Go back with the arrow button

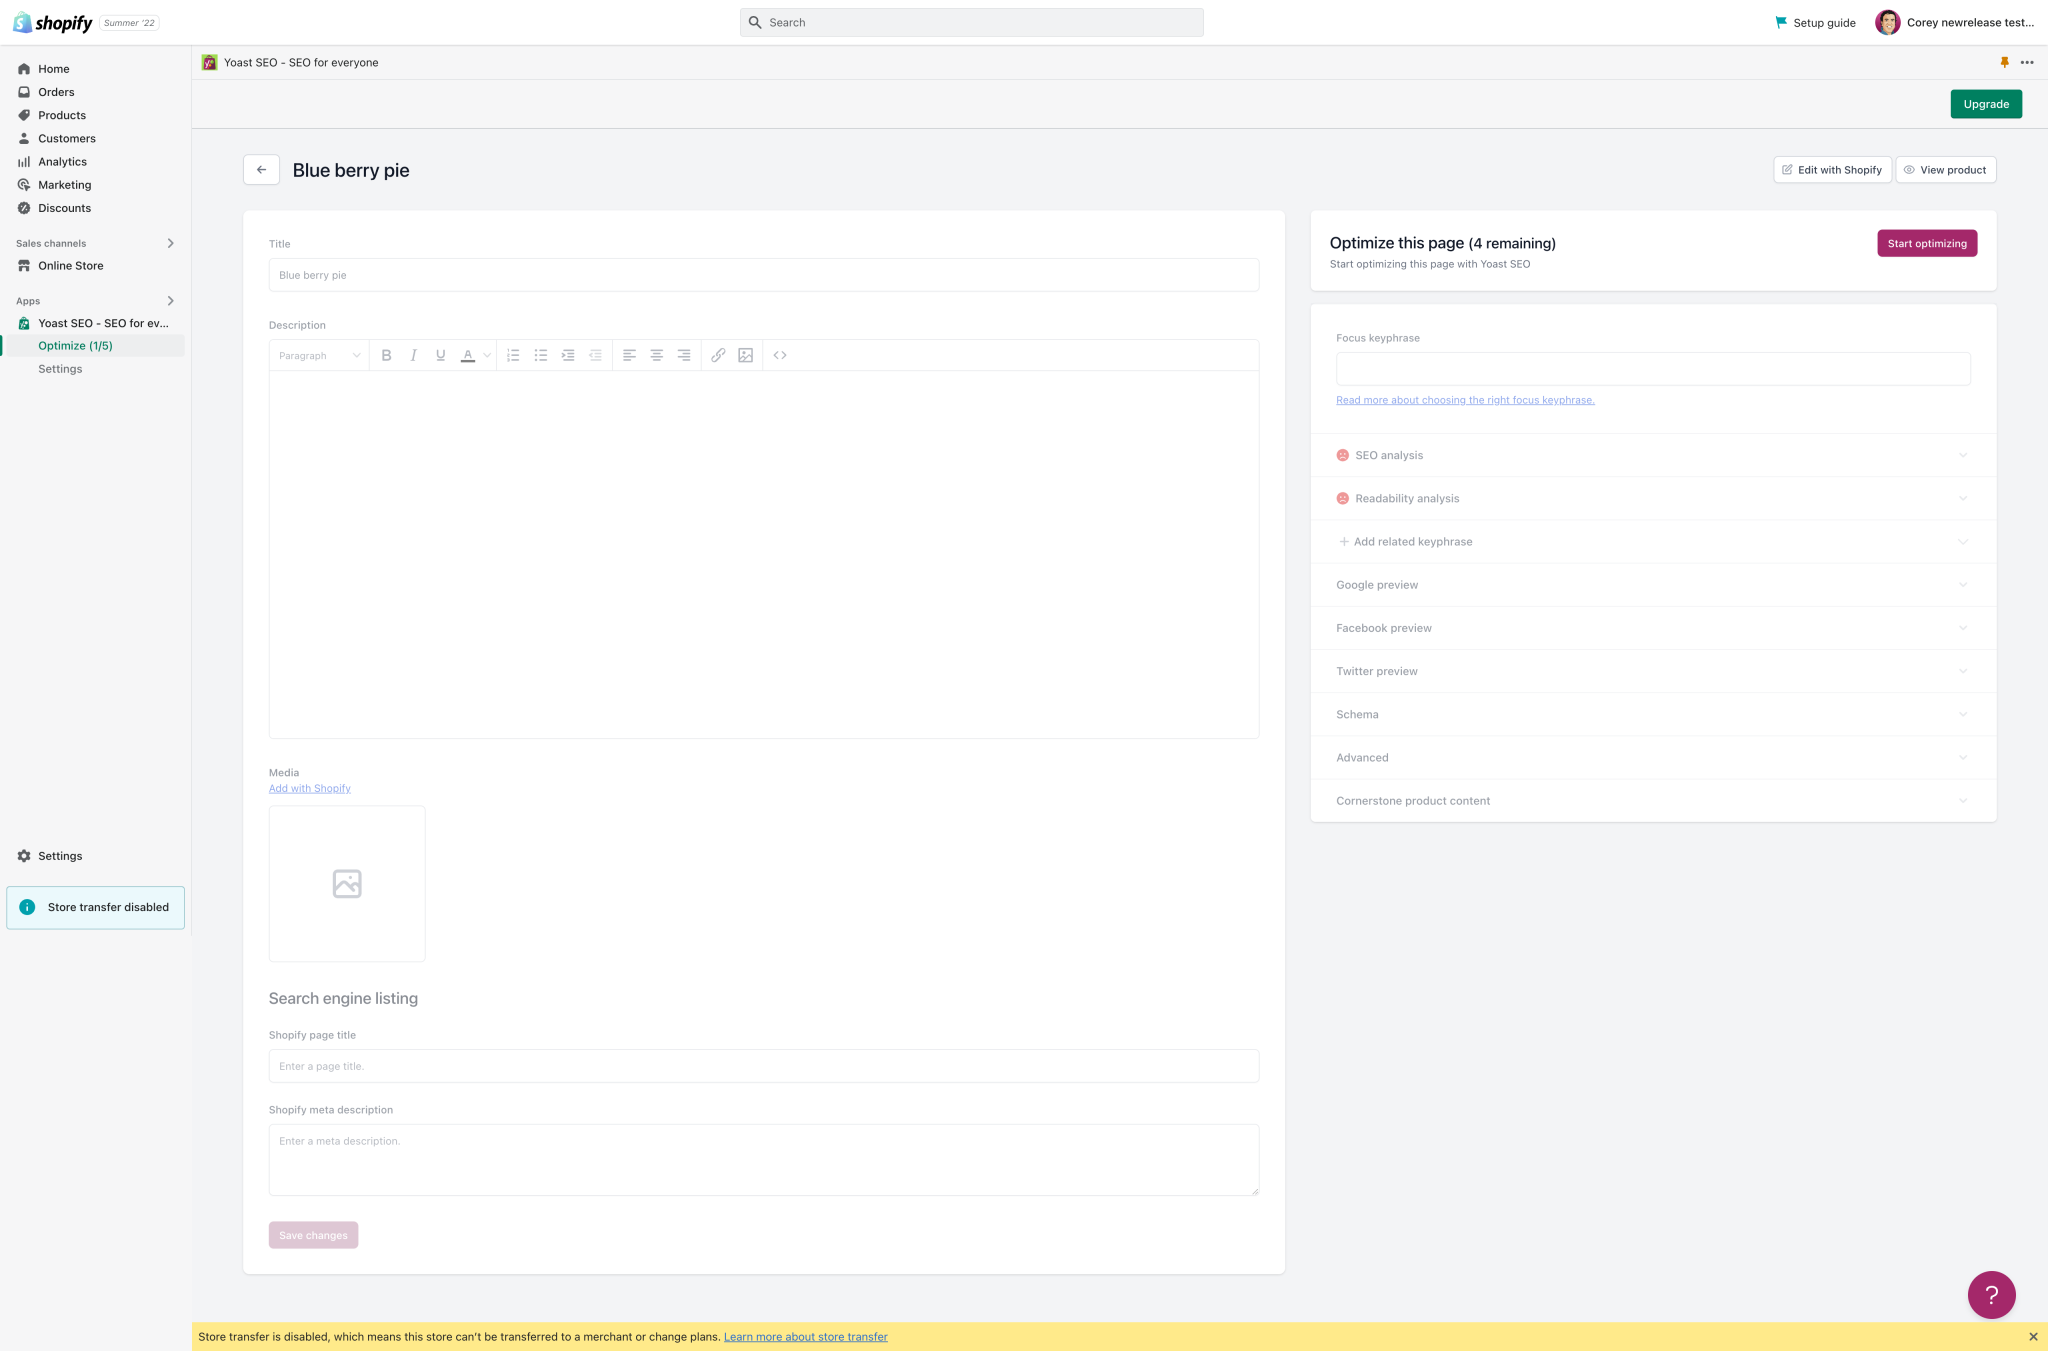[x=261, y=170]
